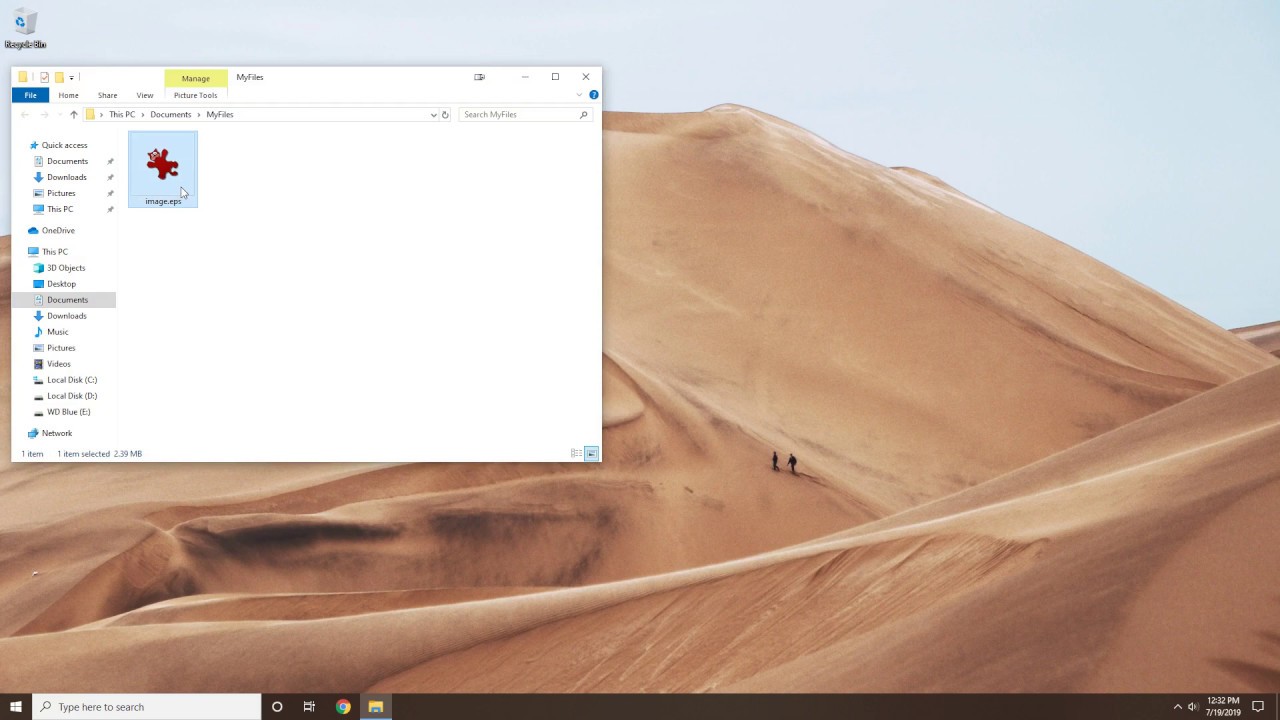Click the image.eps file name label
1280x720 pixels.
click(x=163, y=201)
